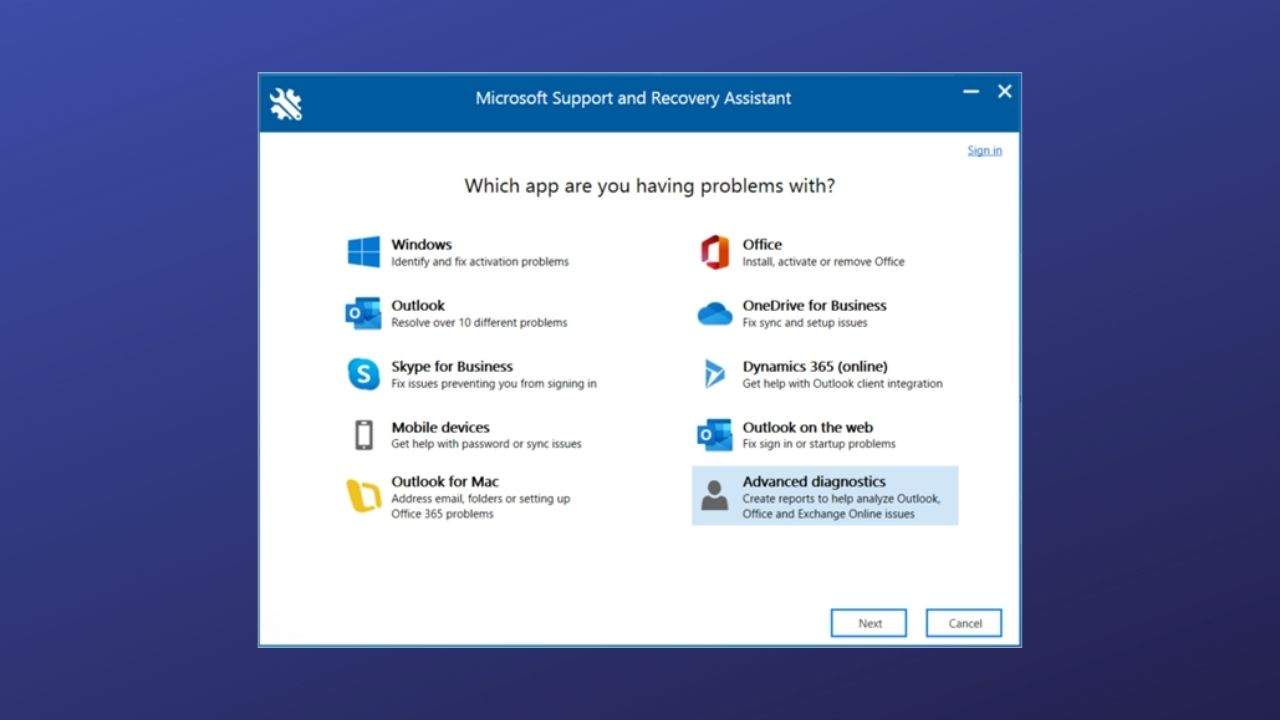This screenshot has height=720, width=1280.
Task: Click 'Get help with Outlook client integration'
Action: coord(842,384)
